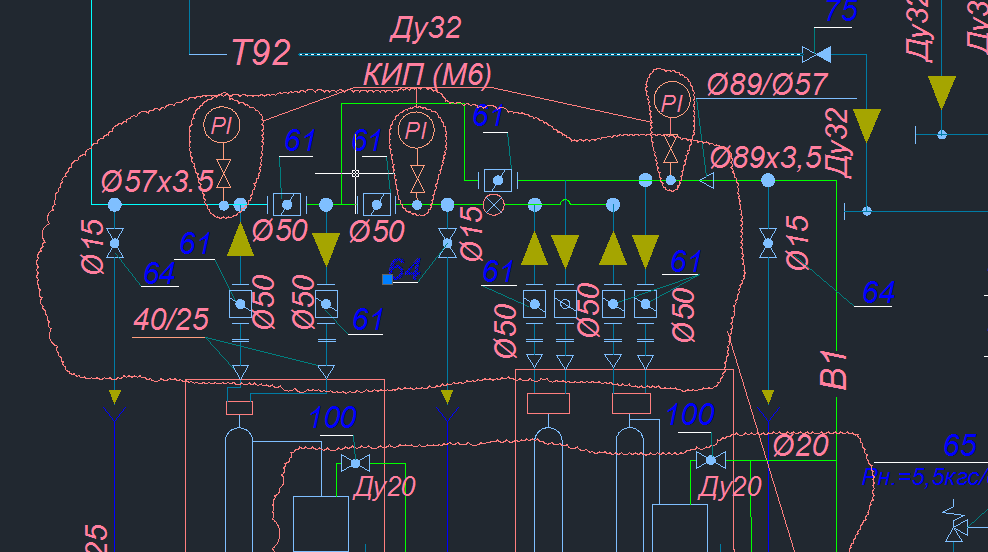The height and width of the screenshot is (552, 988).
Task: Pick the Ø89/Ø57 reducer label
Action: pos(767,86)
